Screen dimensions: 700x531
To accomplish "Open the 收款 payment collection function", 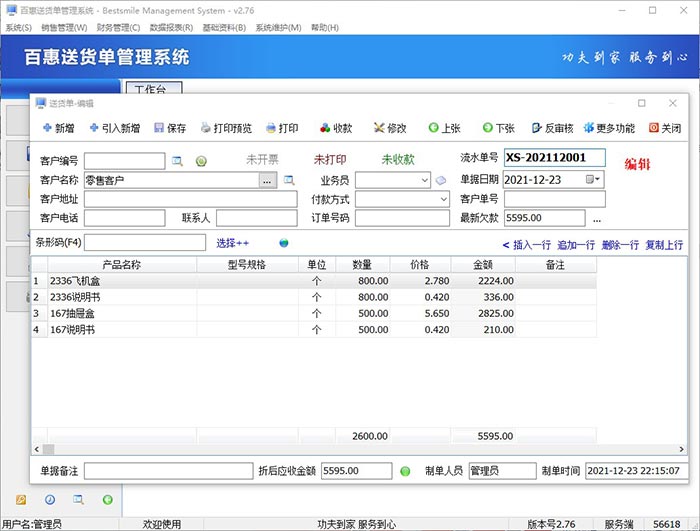I will pos(336,128).
